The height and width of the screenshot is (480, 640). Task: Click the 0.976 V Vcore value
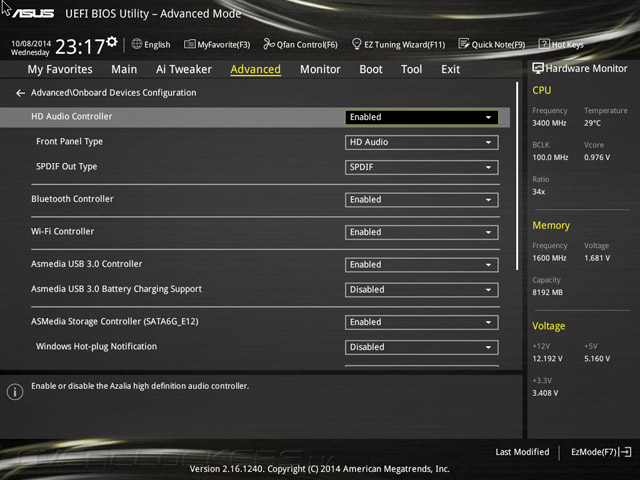click(597, 157)
